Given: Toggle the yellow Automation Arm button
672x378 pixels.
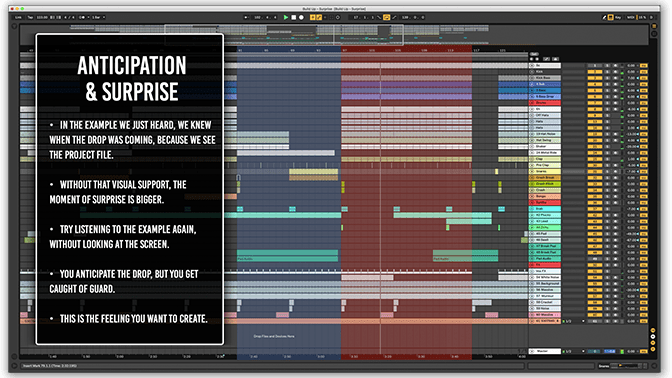Looking at the screenshot, I should 319,18.
